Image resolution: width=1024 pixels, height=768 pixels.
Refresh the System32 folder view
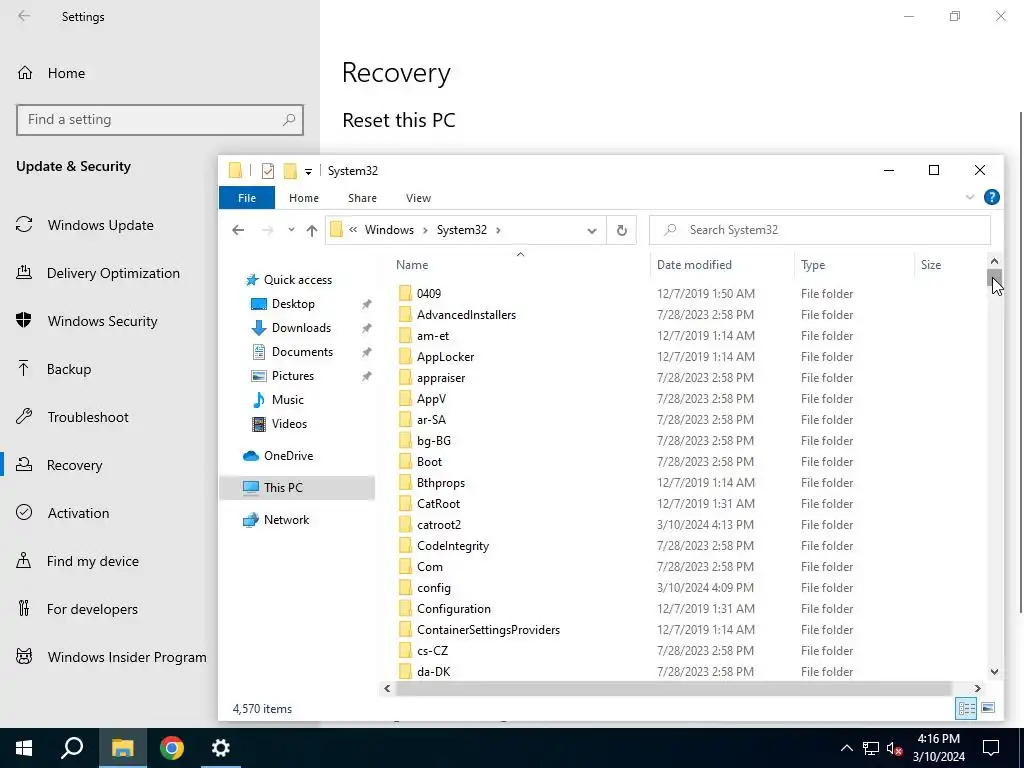coord(622,230)
